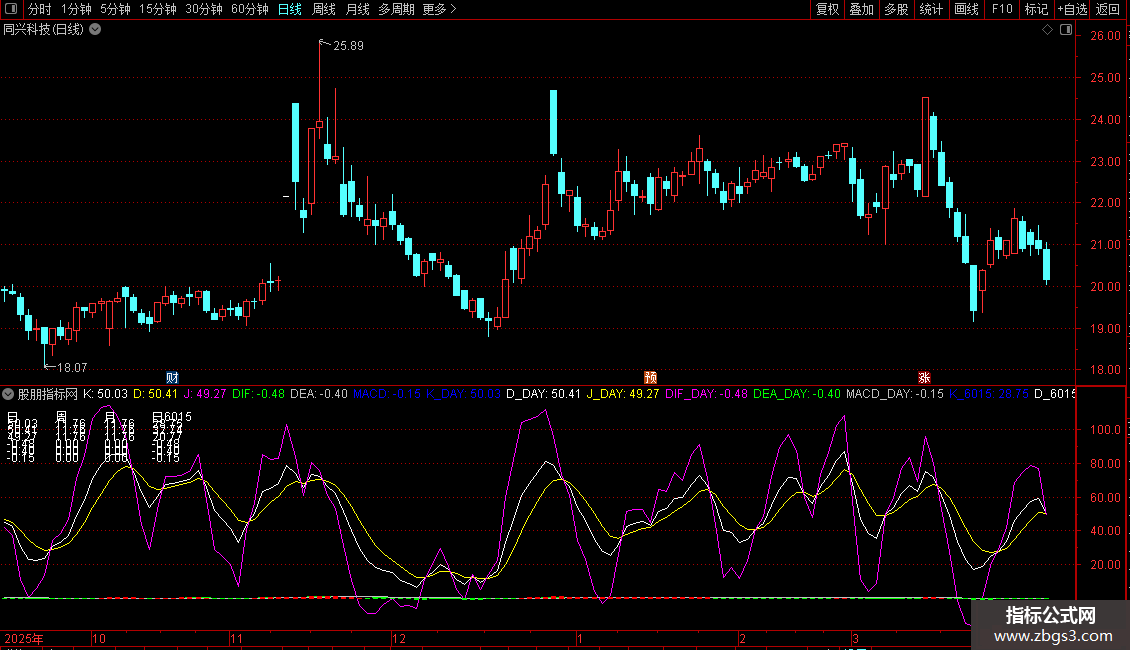The width and height of the screenshot is (1130, 650).
Task: Click the red 涨 marker on the chart
Action: coord(924,378)
